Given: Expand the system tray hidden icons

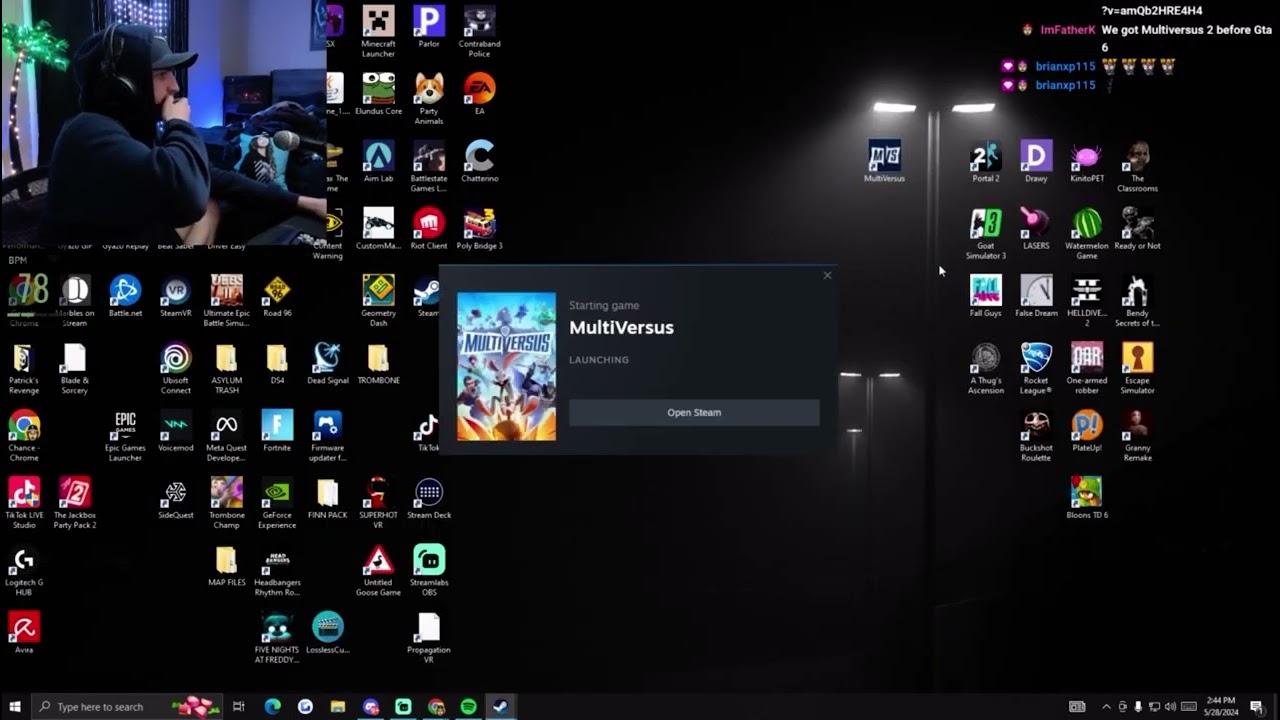Looking at the screenshot, I should click(x=1106, y=707).
